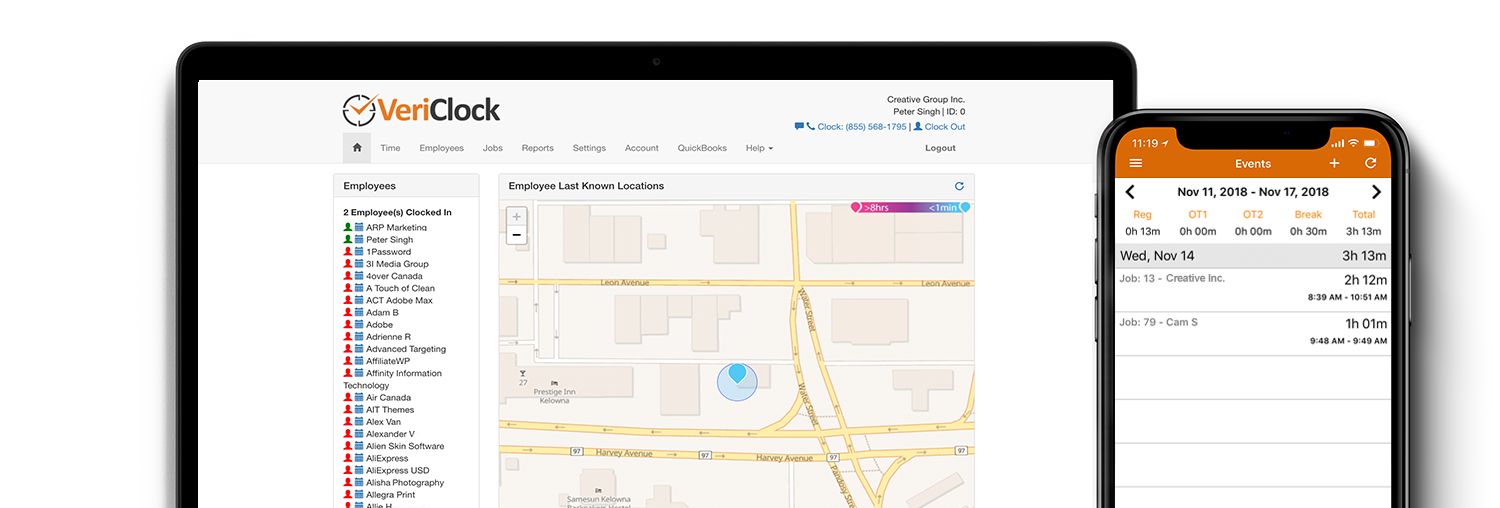Image resolution: width=1500 pixels, height=508 pixels.
Task: Click Clock: (855) 568-1795 phone link
Action: click(x=862, y=127)
